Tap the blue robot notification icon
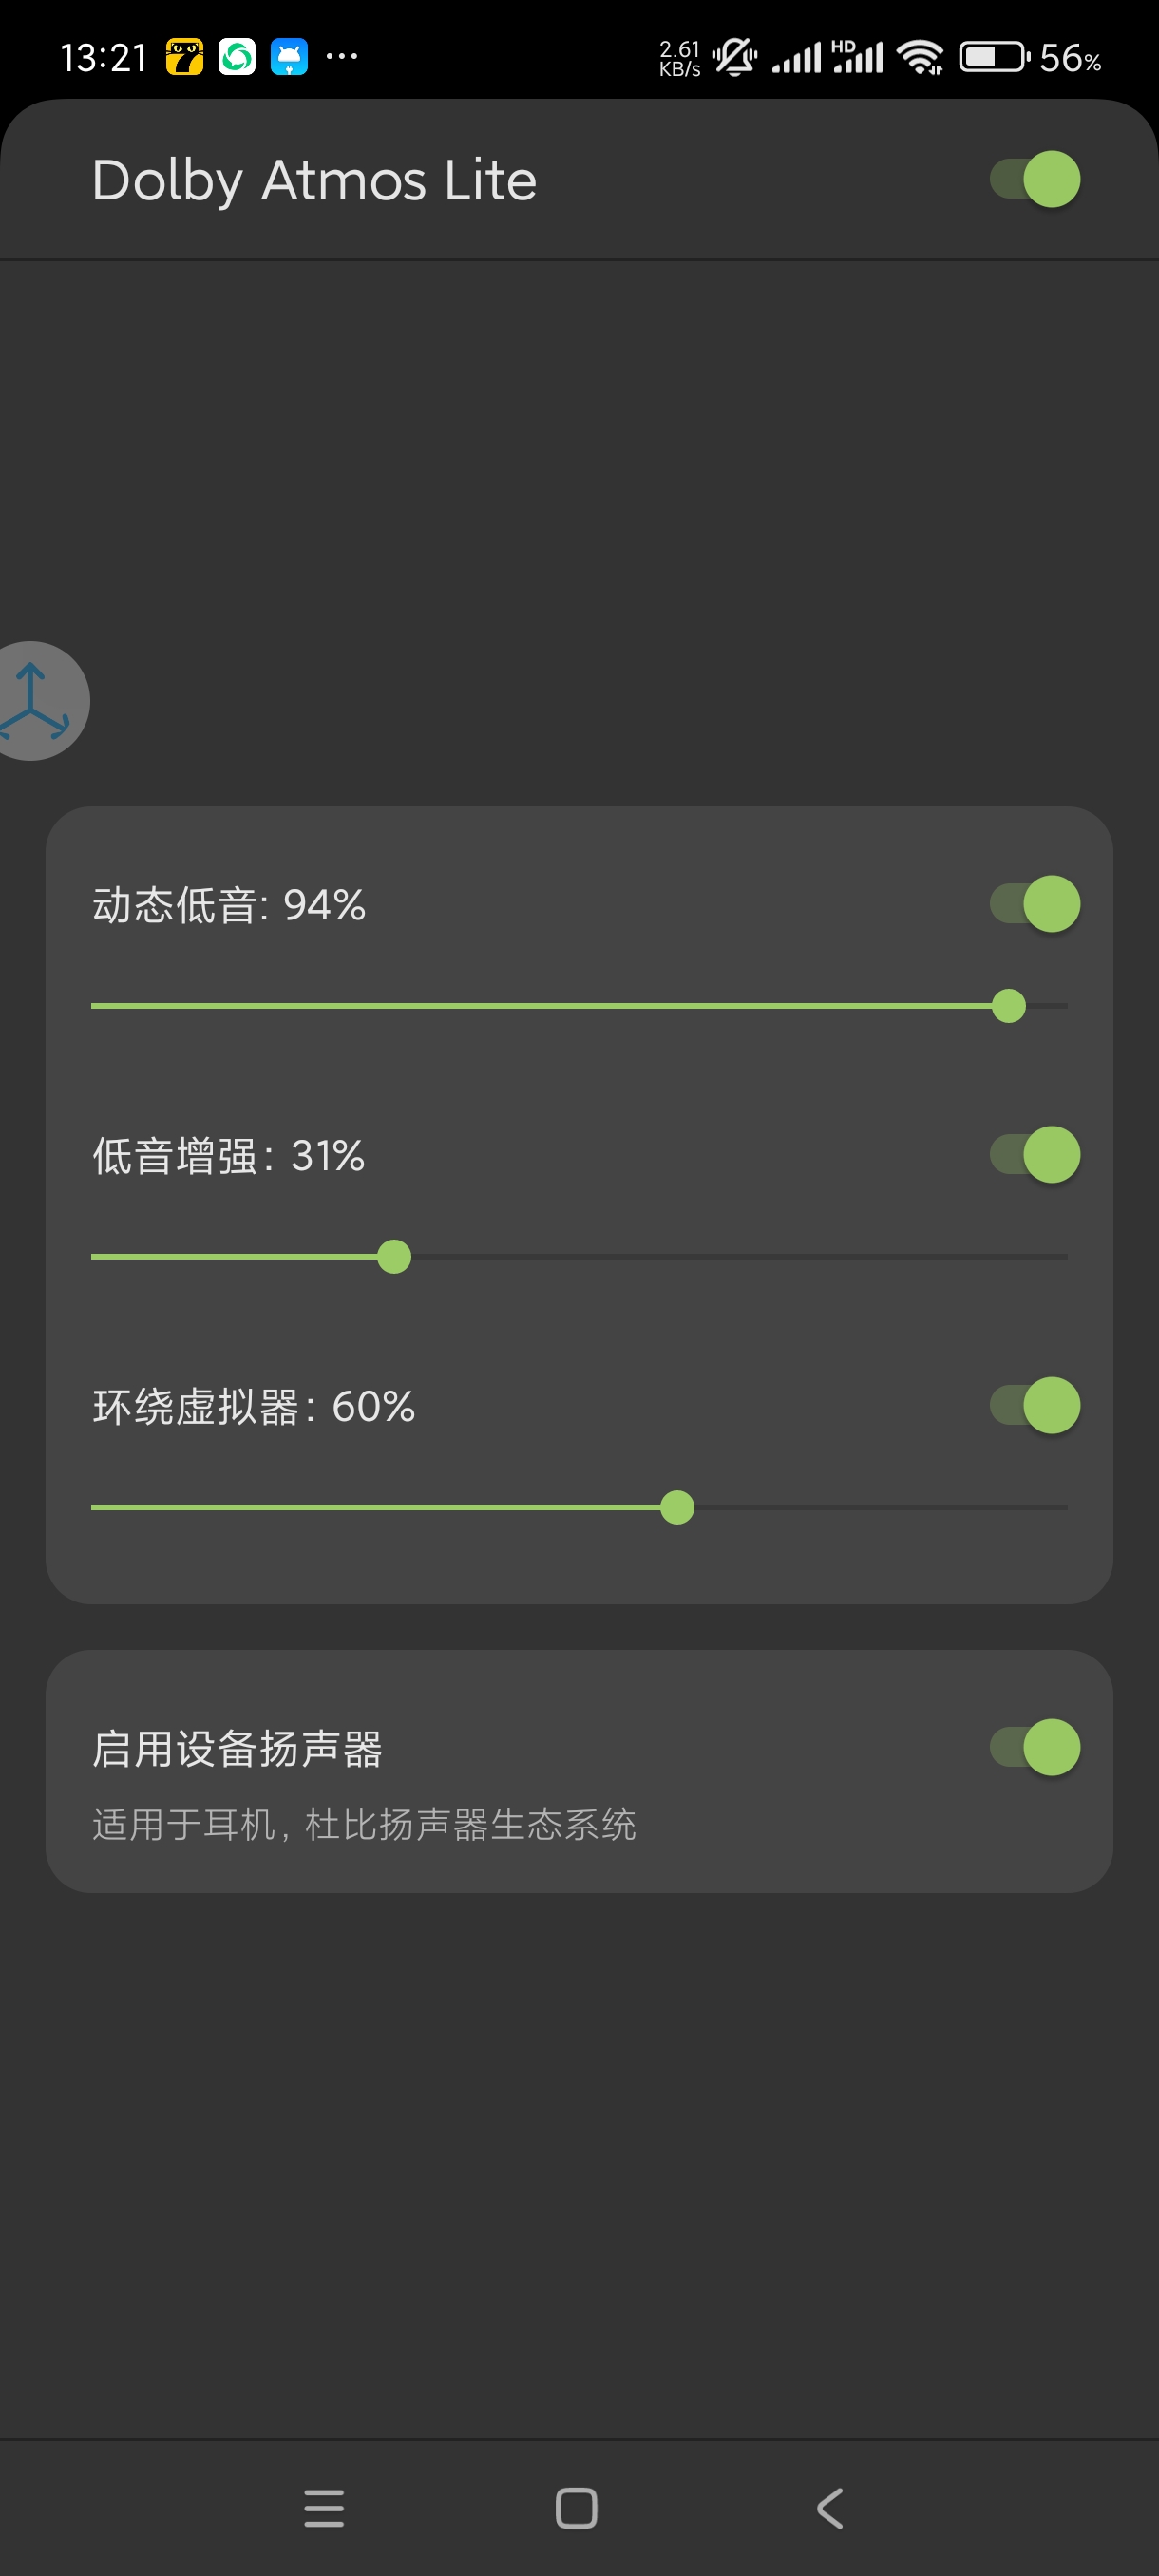 [x=289, y=58]
